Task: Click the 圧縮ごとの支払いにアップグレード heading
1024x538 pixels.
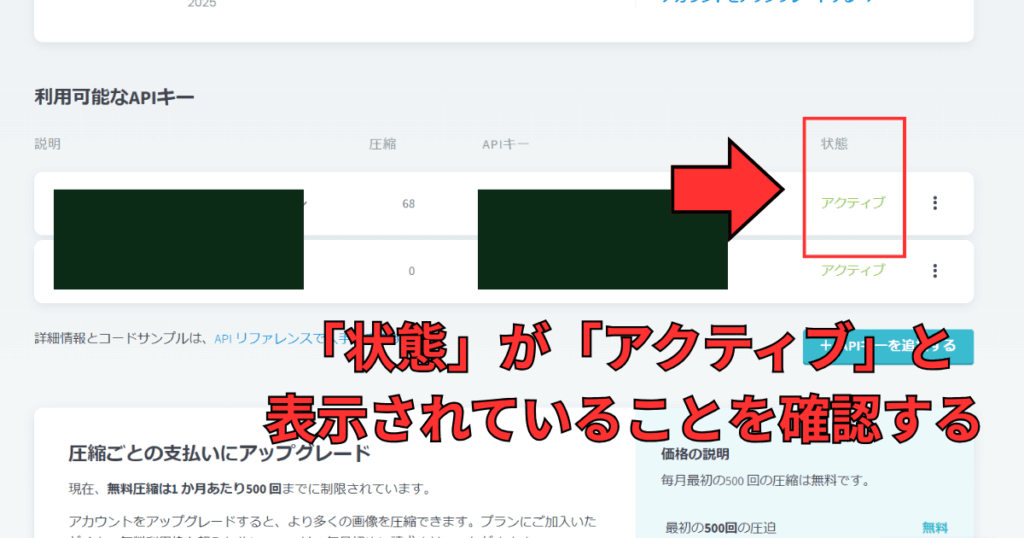Action: (219, 453)
